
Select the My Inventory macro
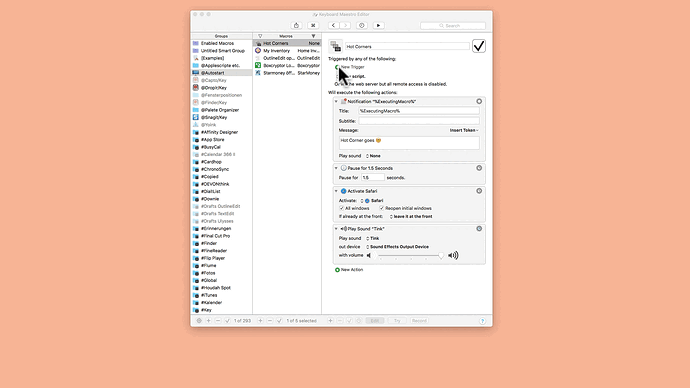coord(287,51)
